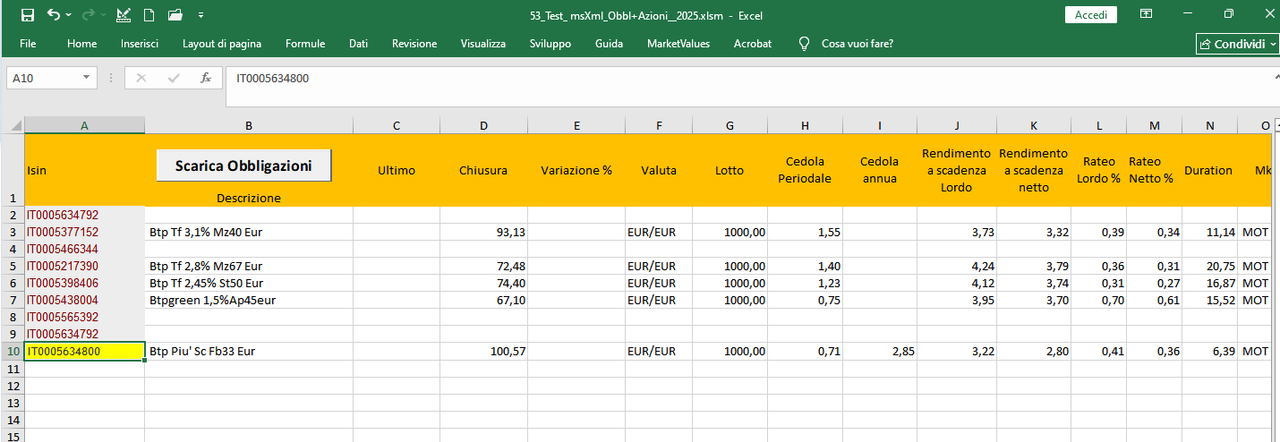Open the Acrobat tab
Screen dimensions: 1280x442
(x=752, y=44)
